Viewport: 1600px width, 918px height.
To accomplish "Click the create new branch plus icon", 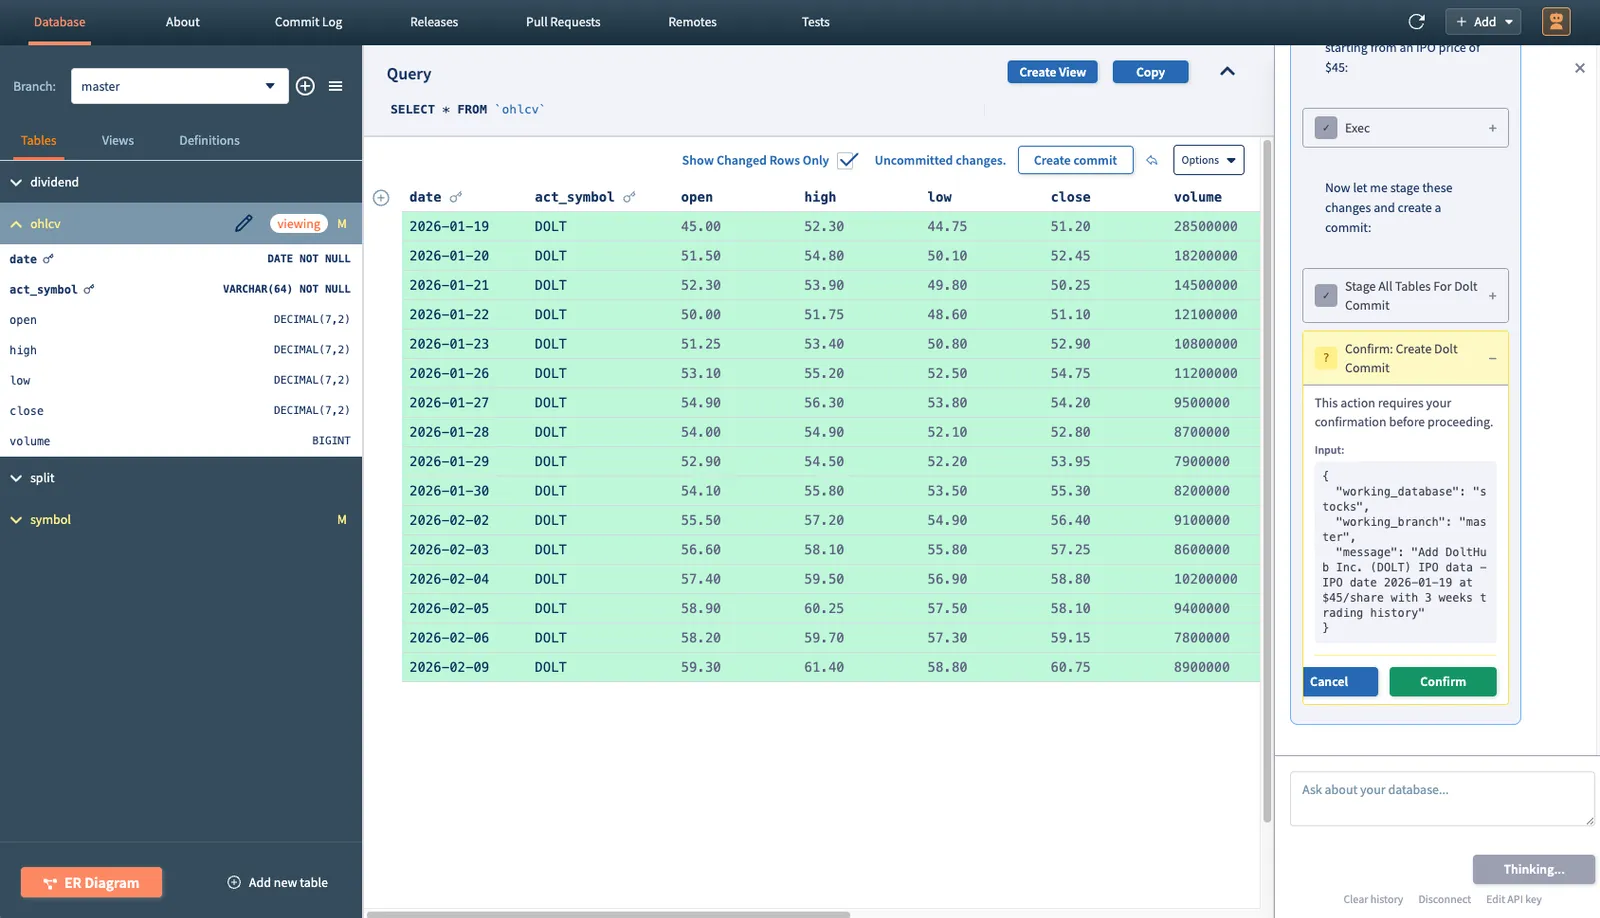I will tap(306, 86).
